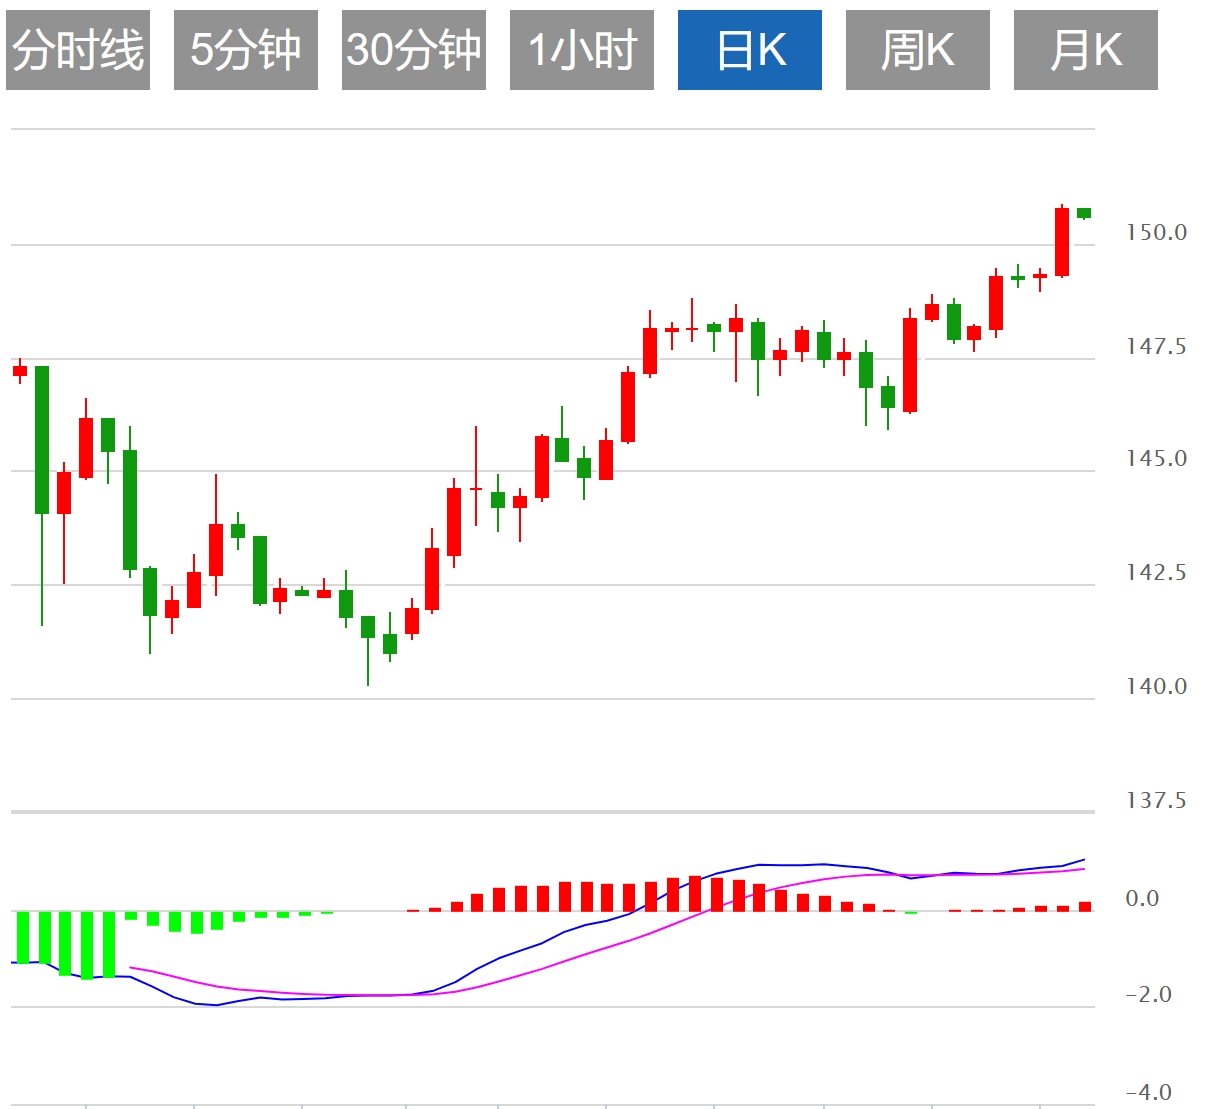Click the active 日K tab
This screenshot has height=1109, width=1205.
click(x=750, y=50)
